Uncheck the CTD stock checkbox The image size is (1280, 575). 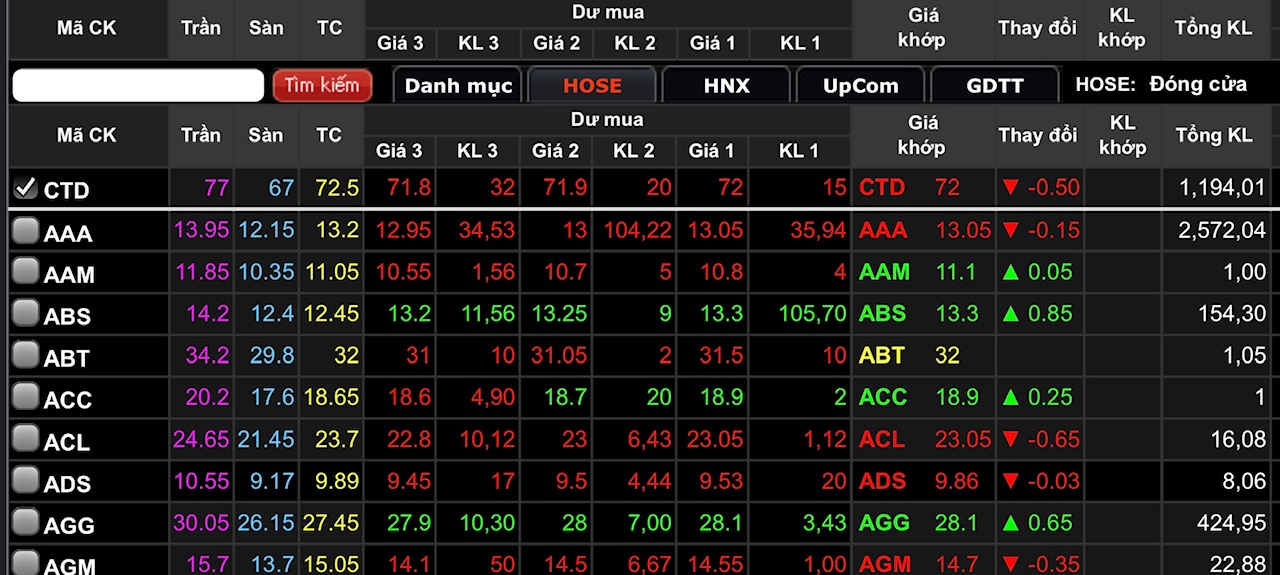click(x=26, y=188)
